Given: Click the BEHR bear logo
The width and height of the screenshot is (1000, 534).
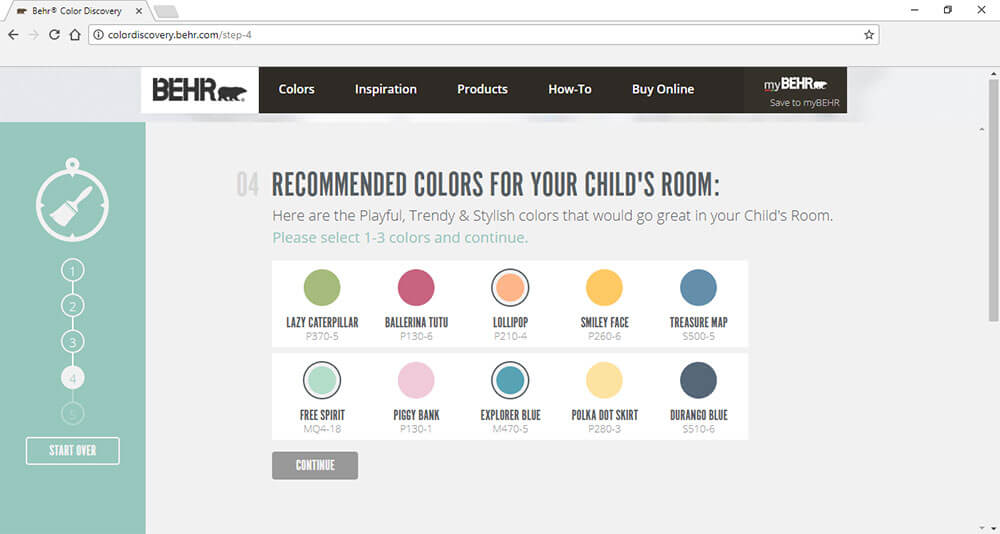Looking at the screenshot, I should tap(200, 90).
